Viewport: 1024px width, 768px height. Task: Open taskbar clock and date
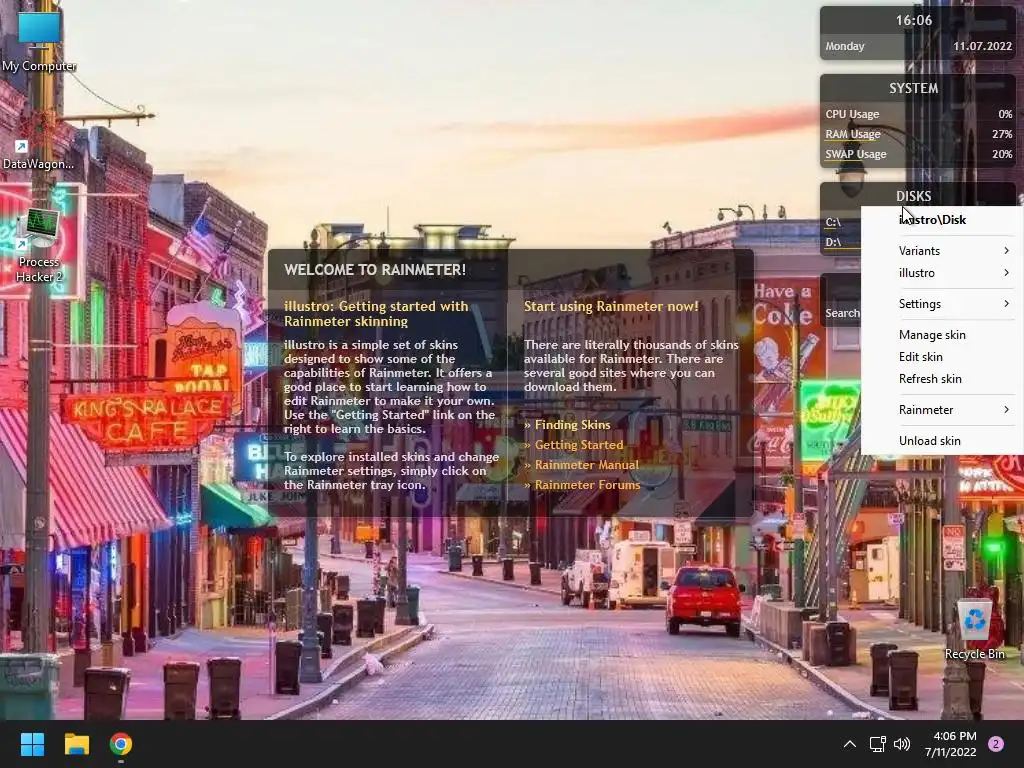(950, 744)
